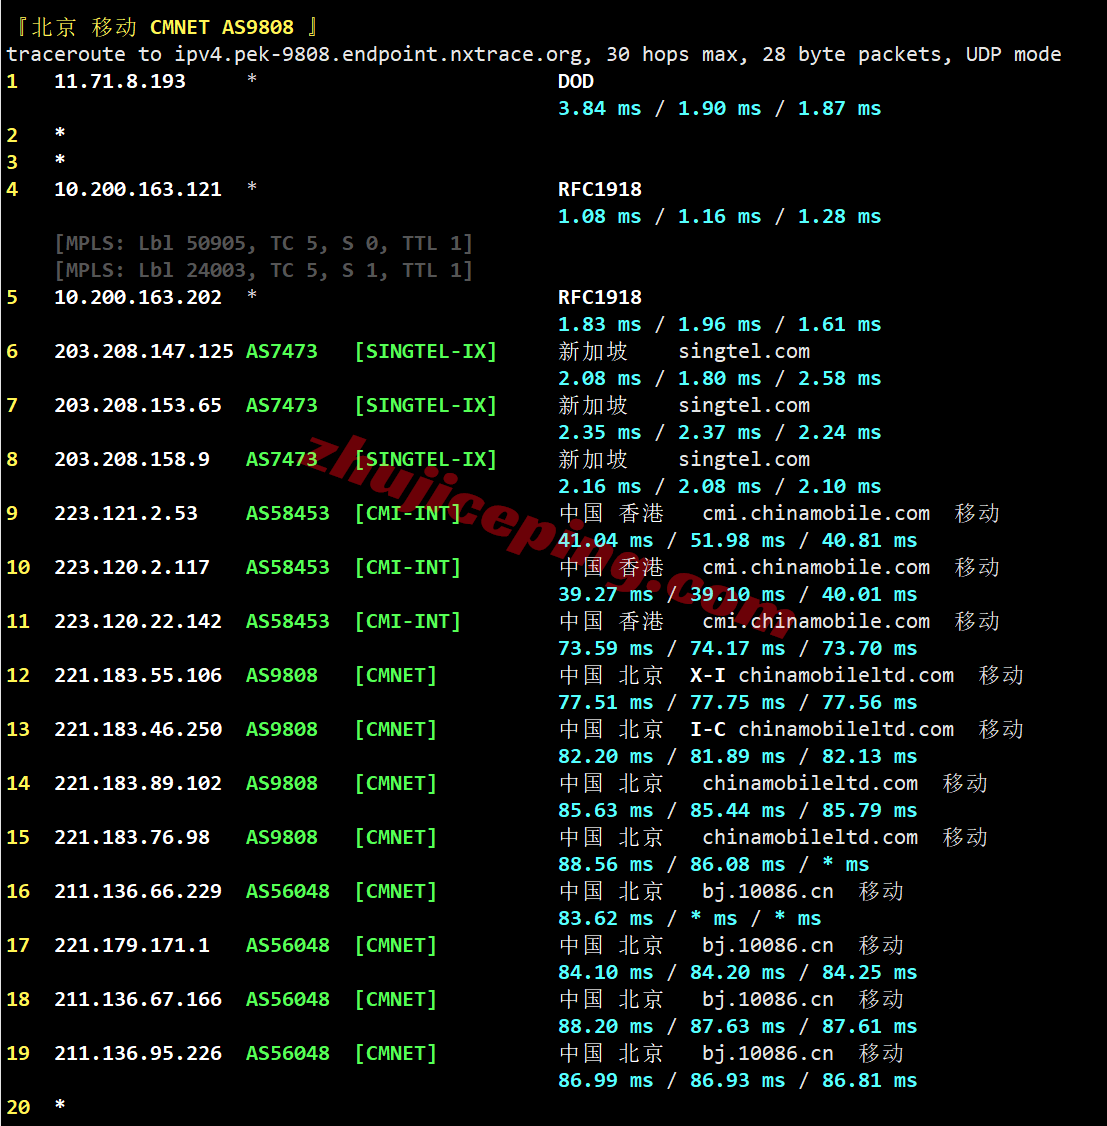The width and height of the screenshot is (1107, 1126).
Task: Click IP address 10.200.163.121
Action: pyautogui.click(x=138, y=190)
